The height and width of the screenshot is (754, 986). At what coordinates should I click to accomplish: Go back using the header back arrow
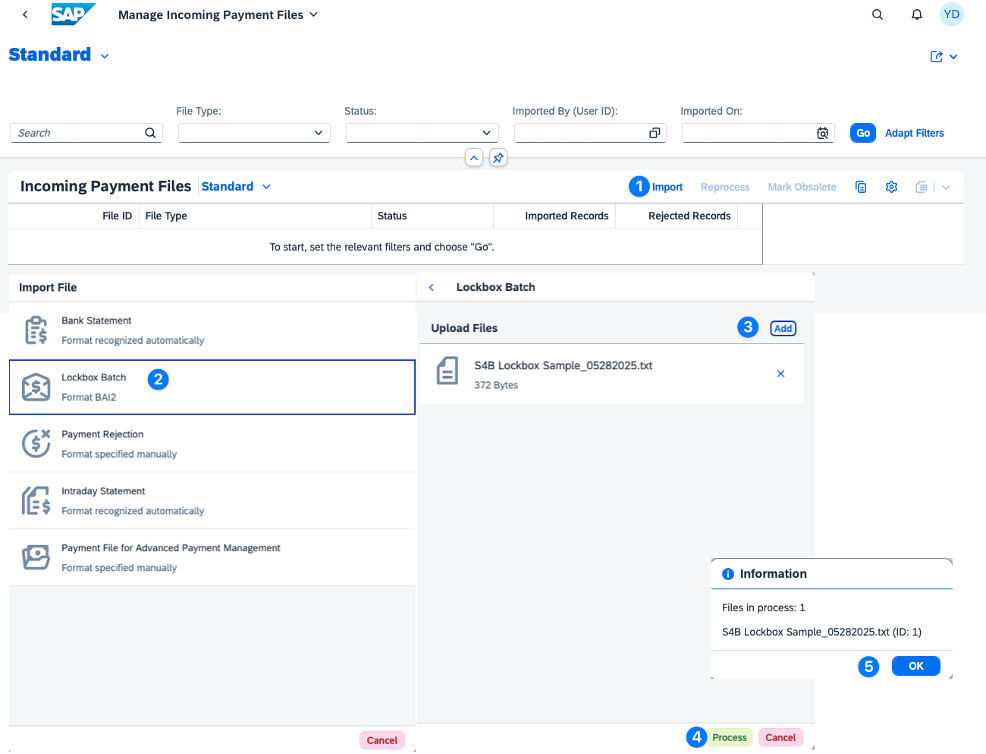click(x=25, y=14)
